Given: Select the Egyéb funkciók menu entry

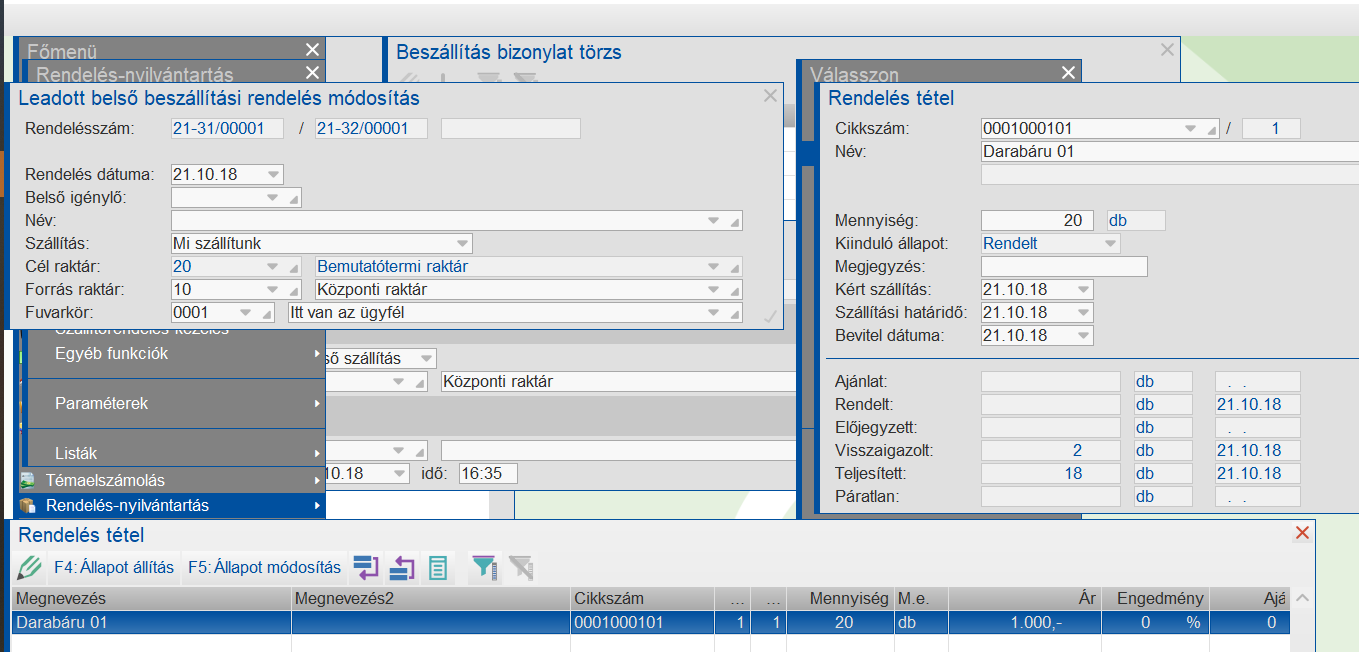Looking at the screenshot, I should coord(111,354).
